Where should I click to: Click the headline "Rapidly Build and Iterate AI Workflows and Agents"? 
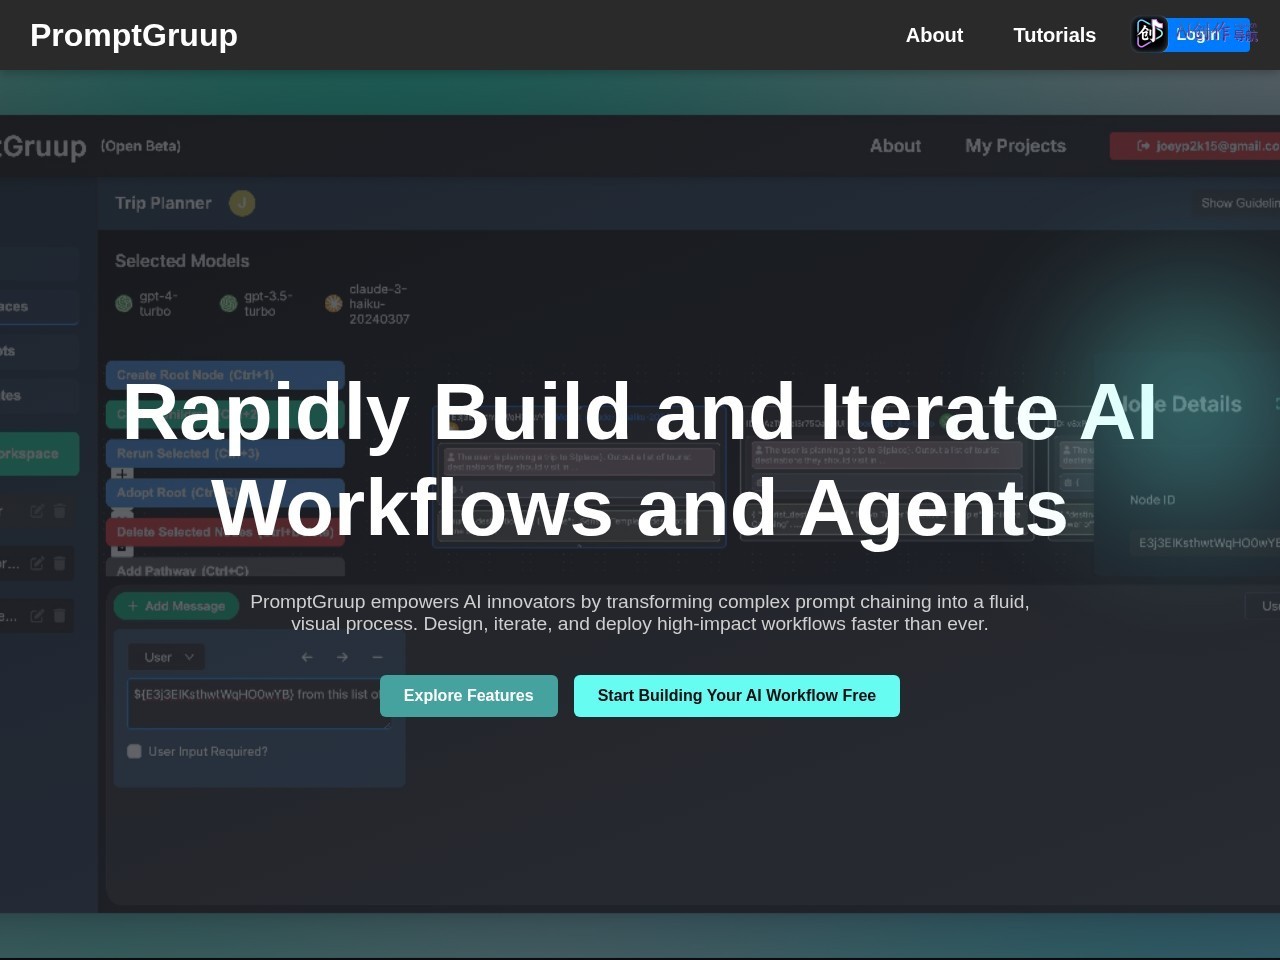[x=640, y=460]
